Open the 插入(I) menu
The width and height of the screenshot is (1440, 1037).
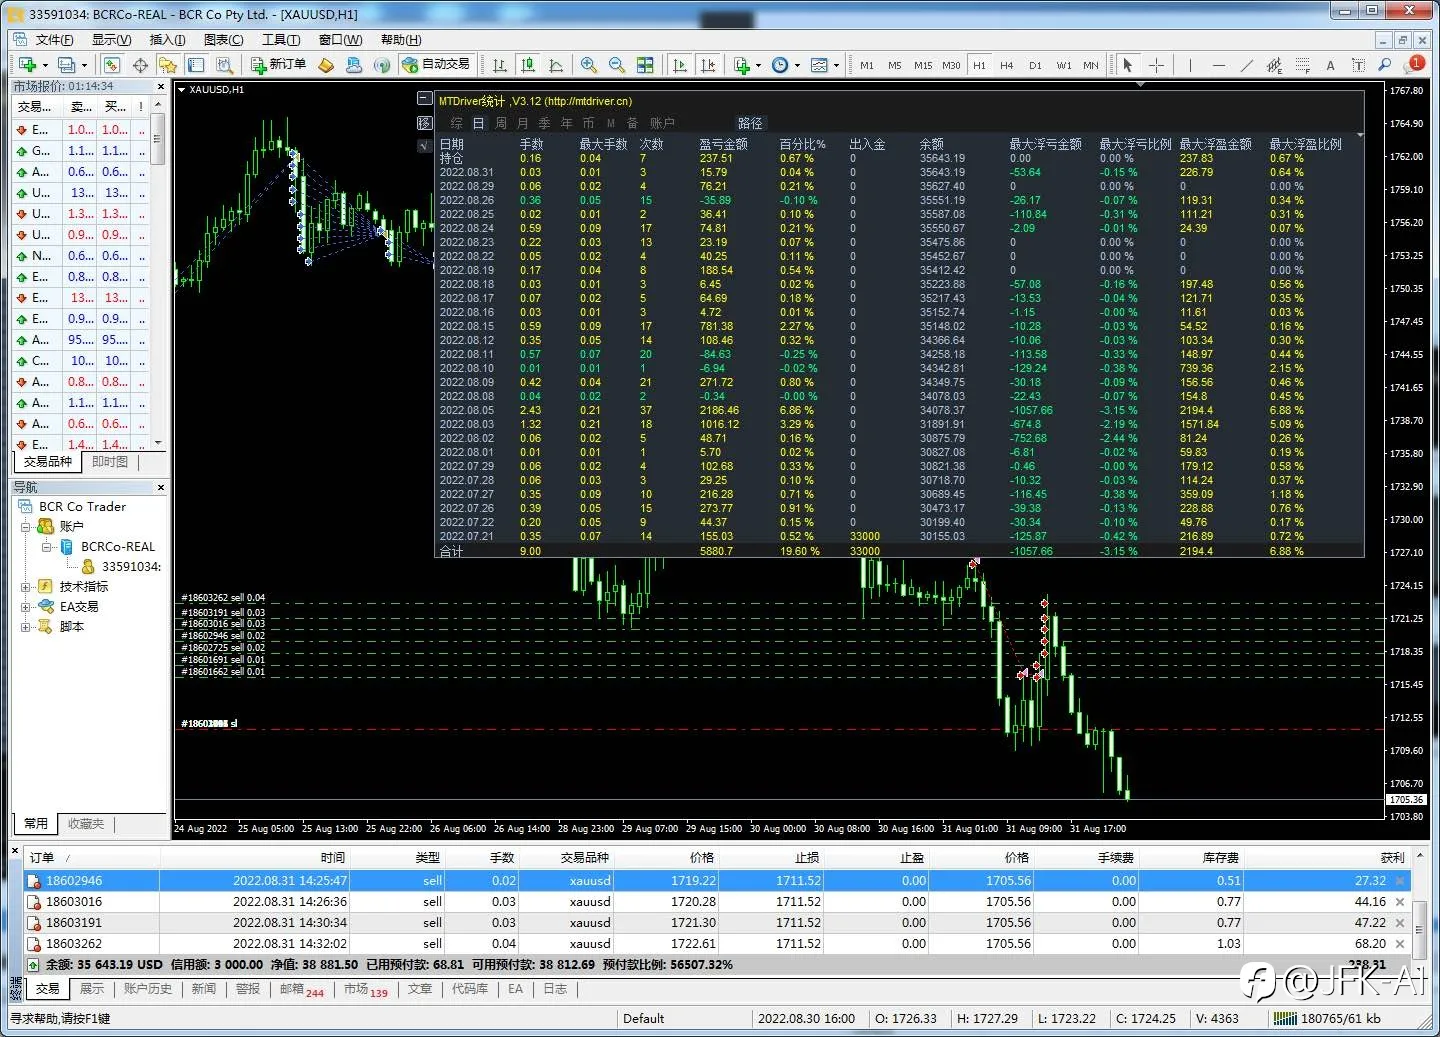(167, 40)
